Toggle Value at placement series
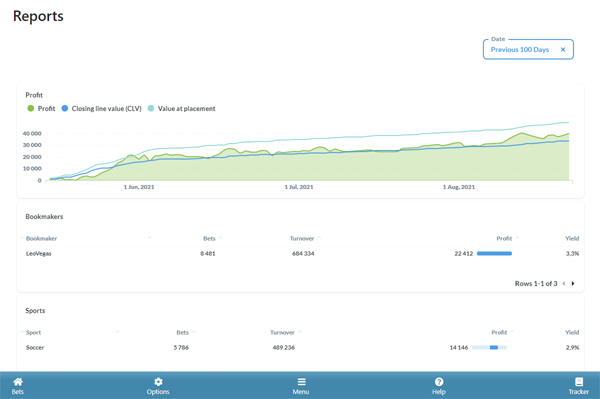The image size is (600, 399). [181, 109]
